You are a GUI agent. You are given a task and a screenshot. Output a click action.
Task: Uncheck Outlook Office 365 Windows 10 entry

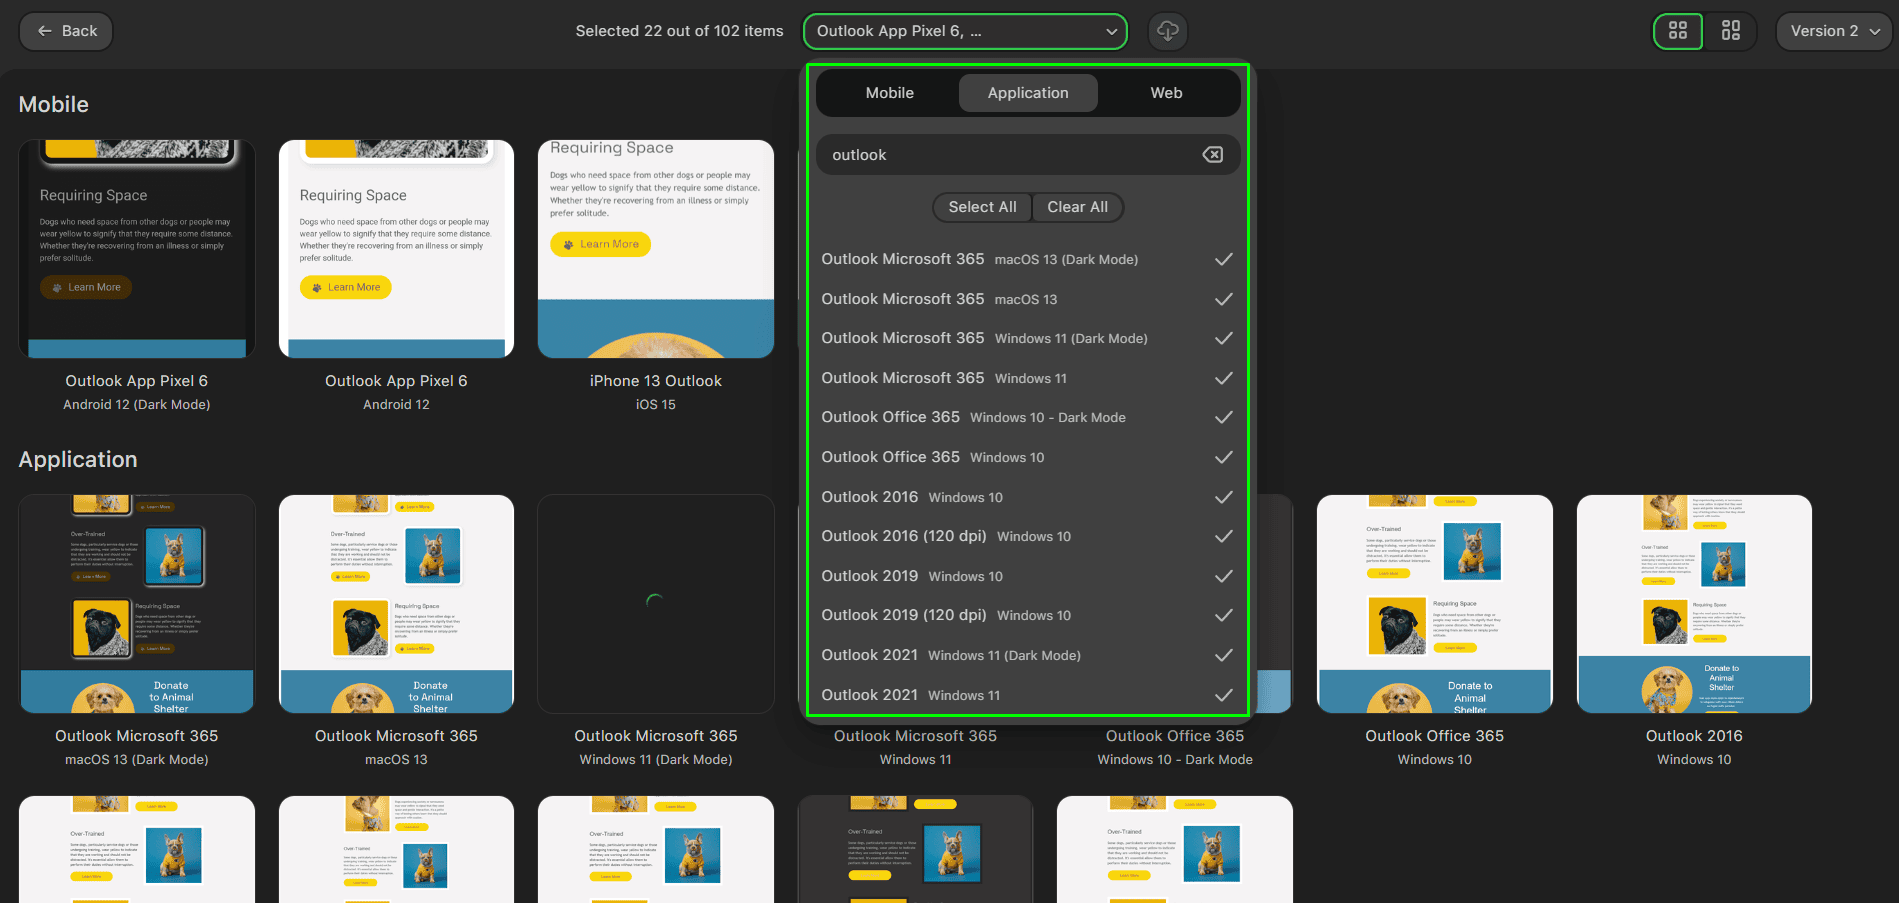click(1222, 458)
